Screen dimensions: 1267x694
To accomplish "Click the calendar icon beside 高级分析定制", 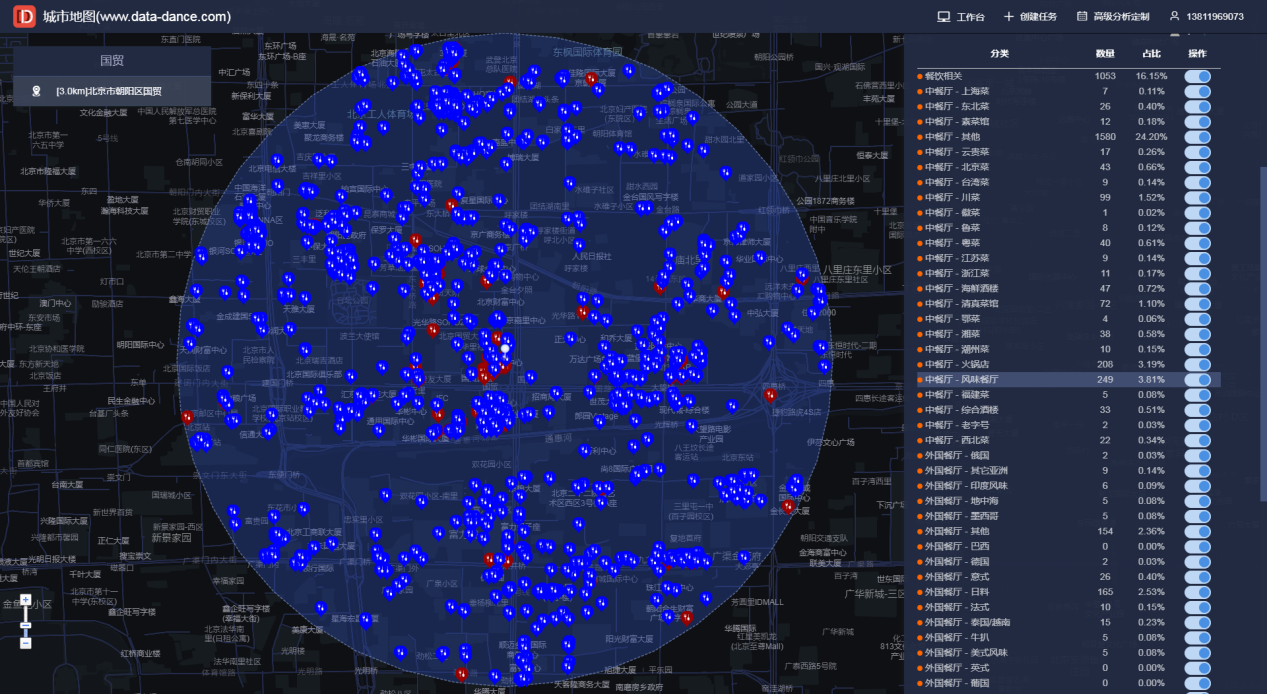I will point(1082,17).
